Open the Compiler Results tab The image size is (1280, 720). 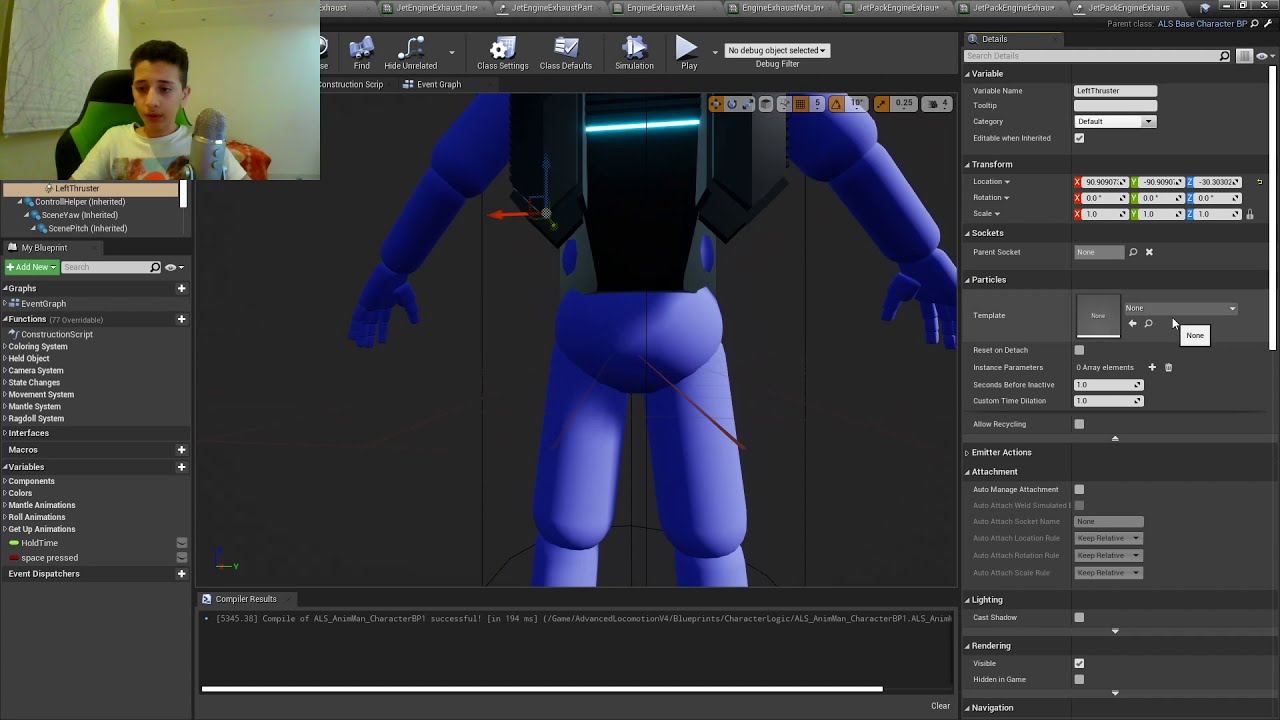245,599
